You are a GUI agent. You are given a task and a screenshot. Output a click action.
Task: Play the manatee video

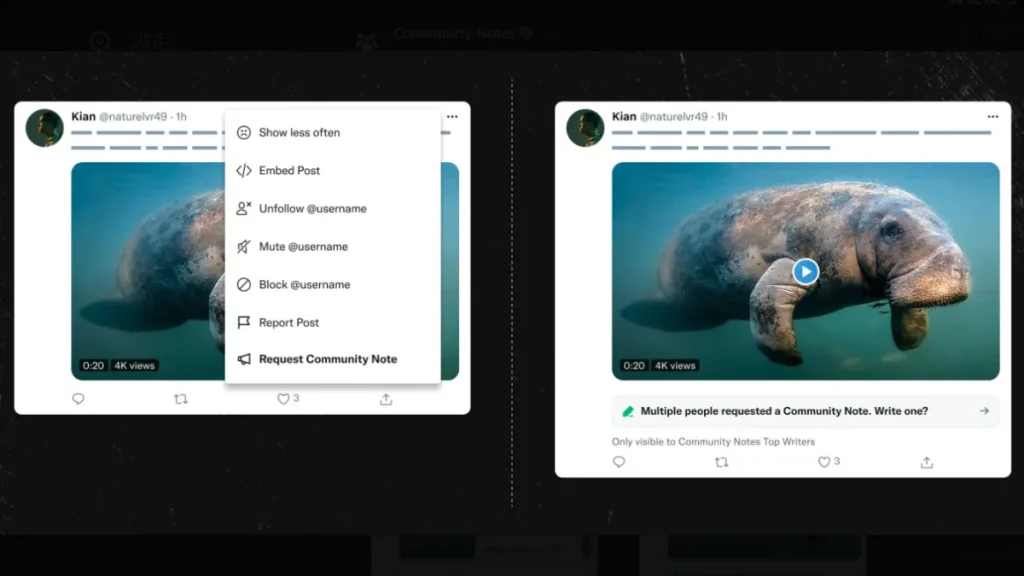(x=806, y=271)
